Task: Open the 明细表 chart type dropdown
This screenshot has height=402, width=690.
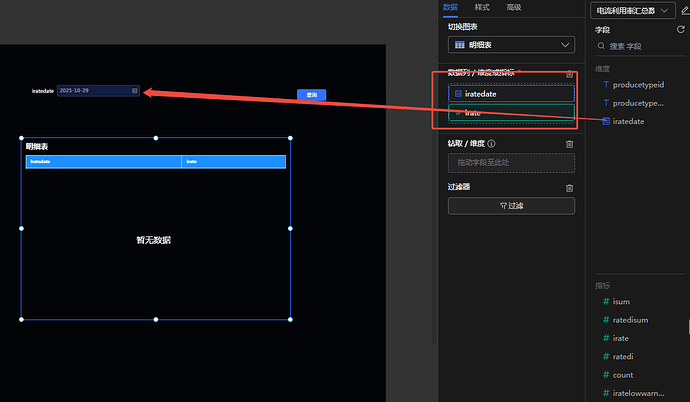Action: tap(511, 45)
